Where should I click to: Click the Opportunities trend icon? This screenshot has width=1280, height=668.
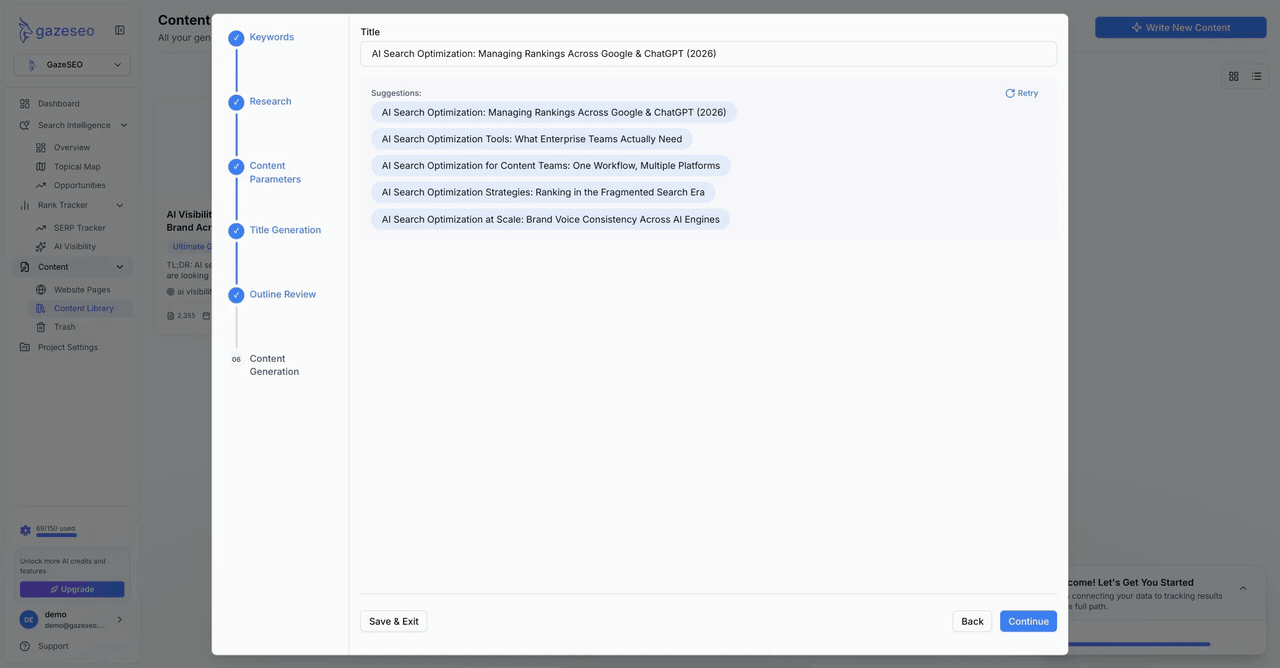(x=41, y=185)
